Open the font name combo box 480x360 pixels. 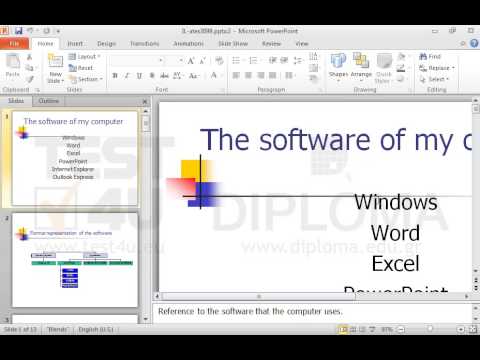point(138,61)
